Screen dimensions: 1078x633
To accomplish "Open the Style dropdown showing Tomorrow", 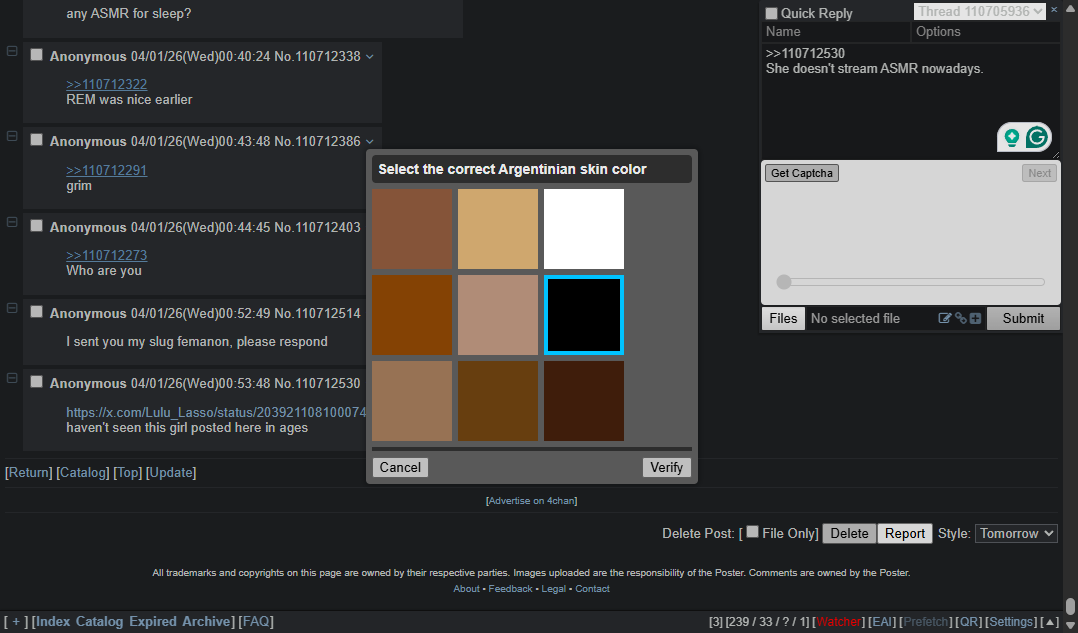I will click(x=1016, y=533).
